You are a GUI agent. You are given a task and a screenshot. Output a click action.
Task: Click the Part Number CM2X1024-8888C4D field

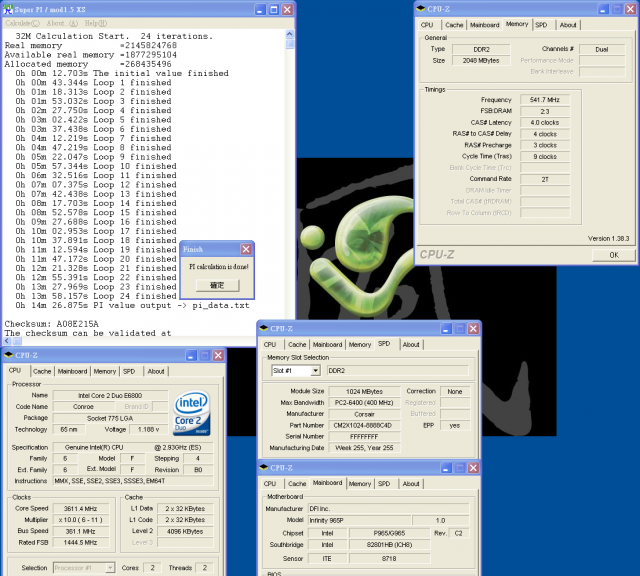click(363, 425)
